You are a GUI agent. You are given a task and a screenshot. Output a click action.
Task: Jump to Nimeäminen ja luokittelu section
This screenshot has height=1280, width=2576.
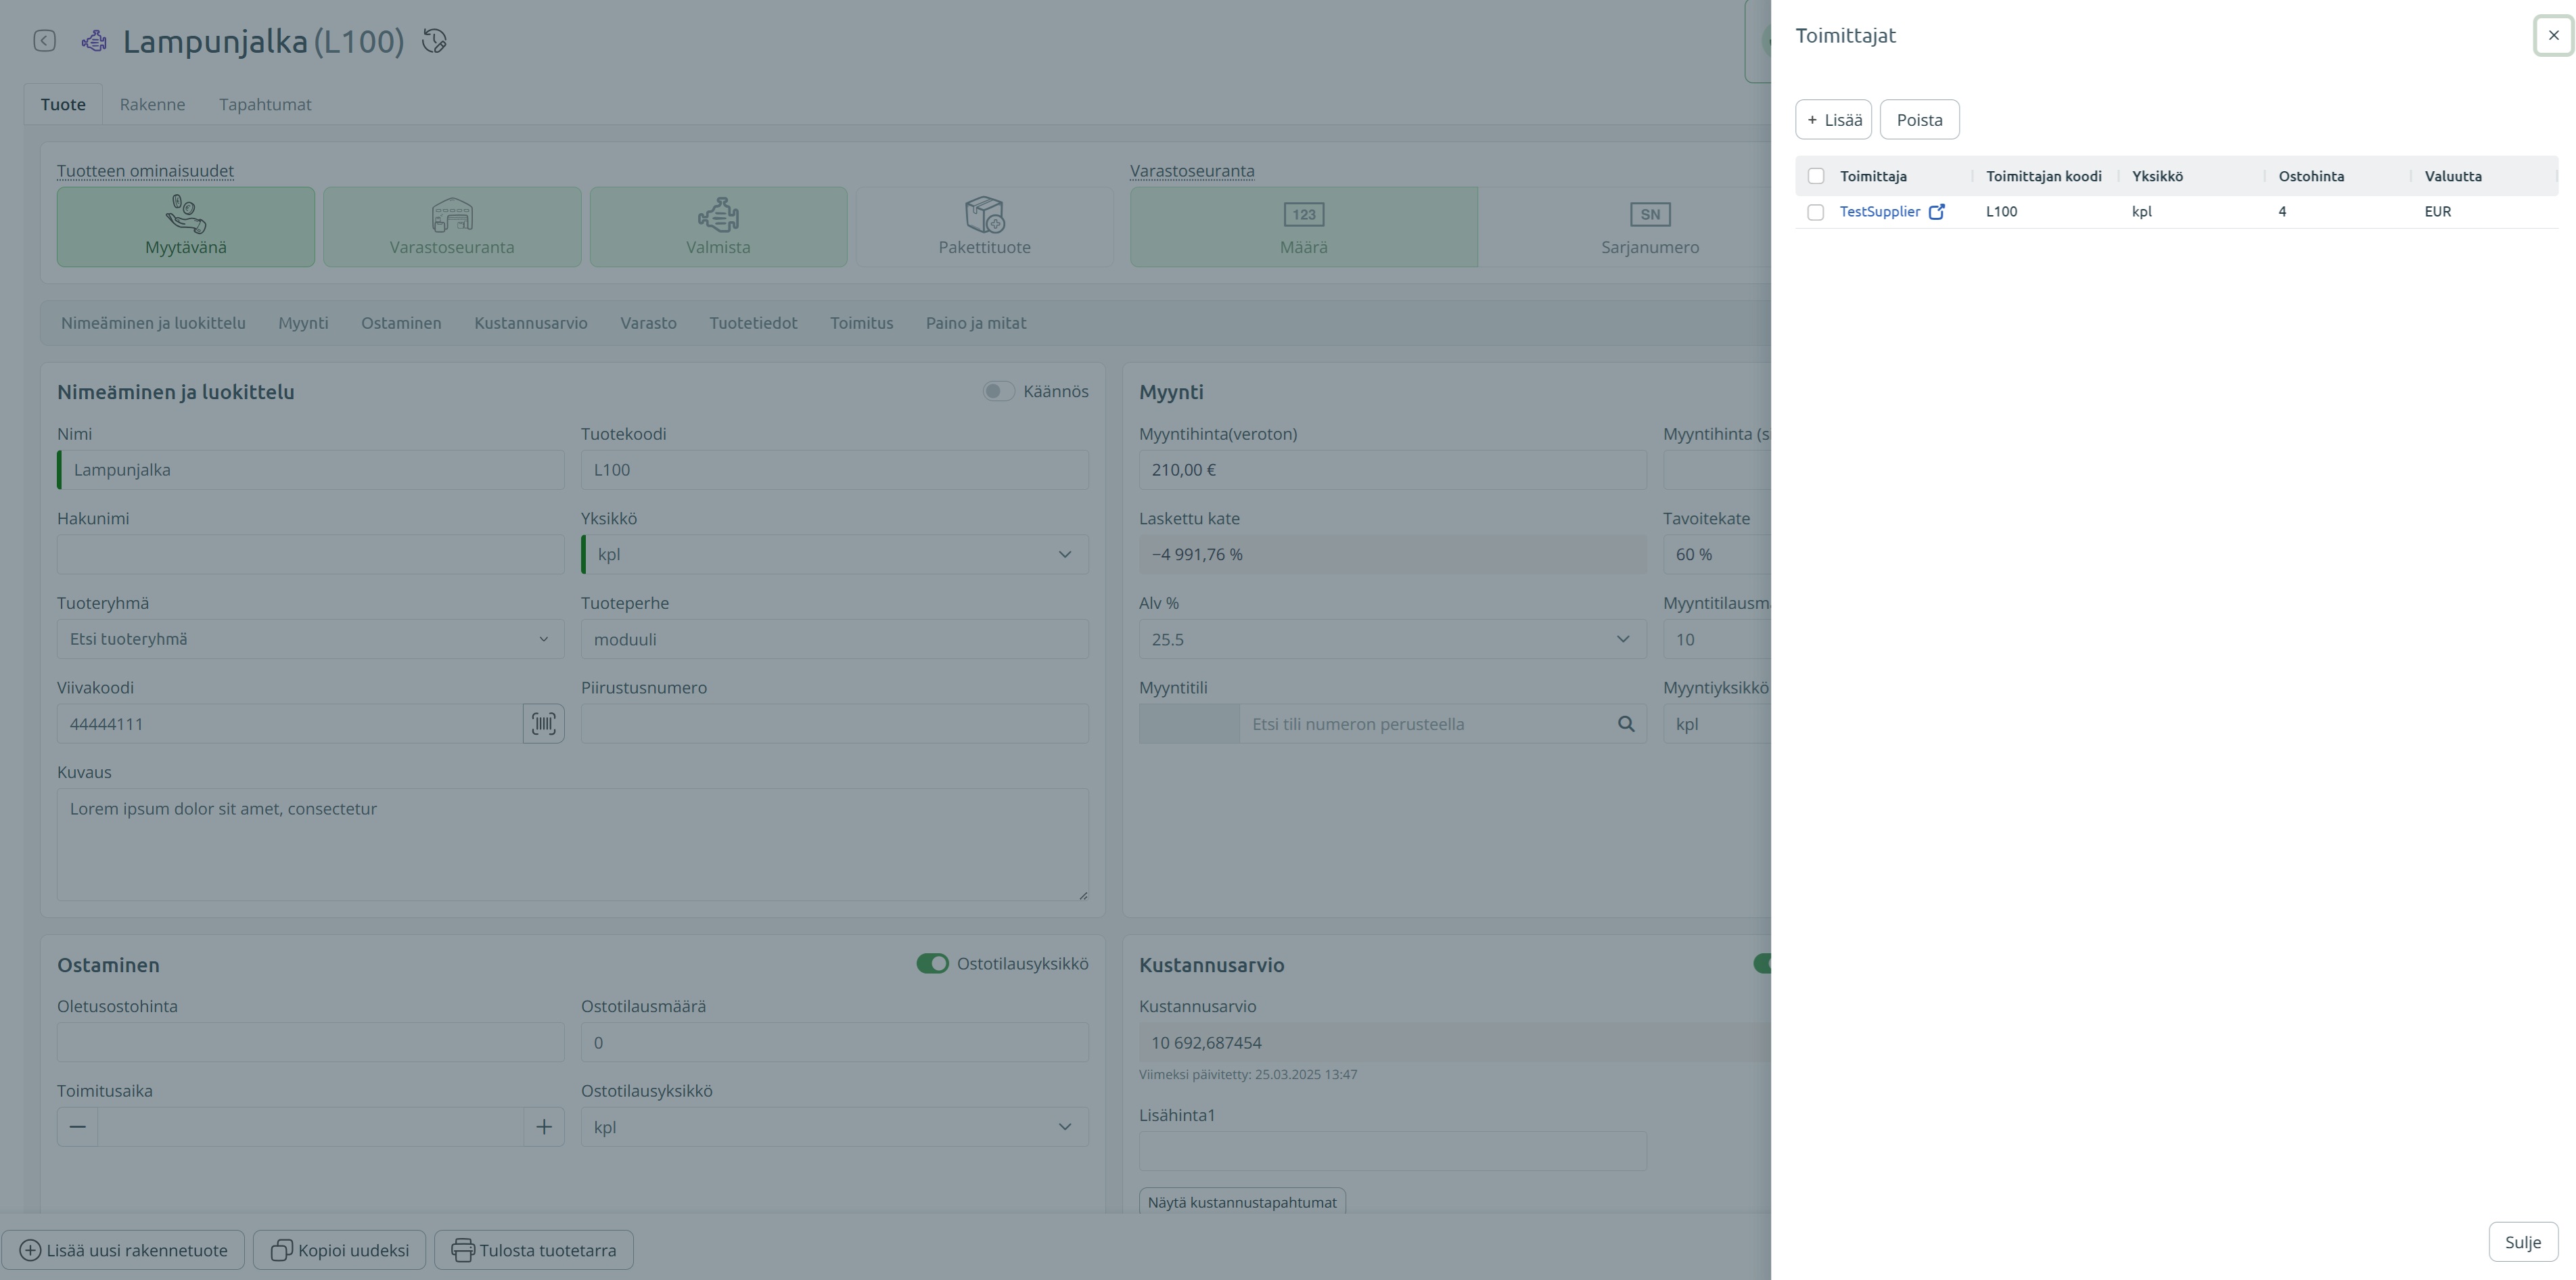(x=153, y=323)
